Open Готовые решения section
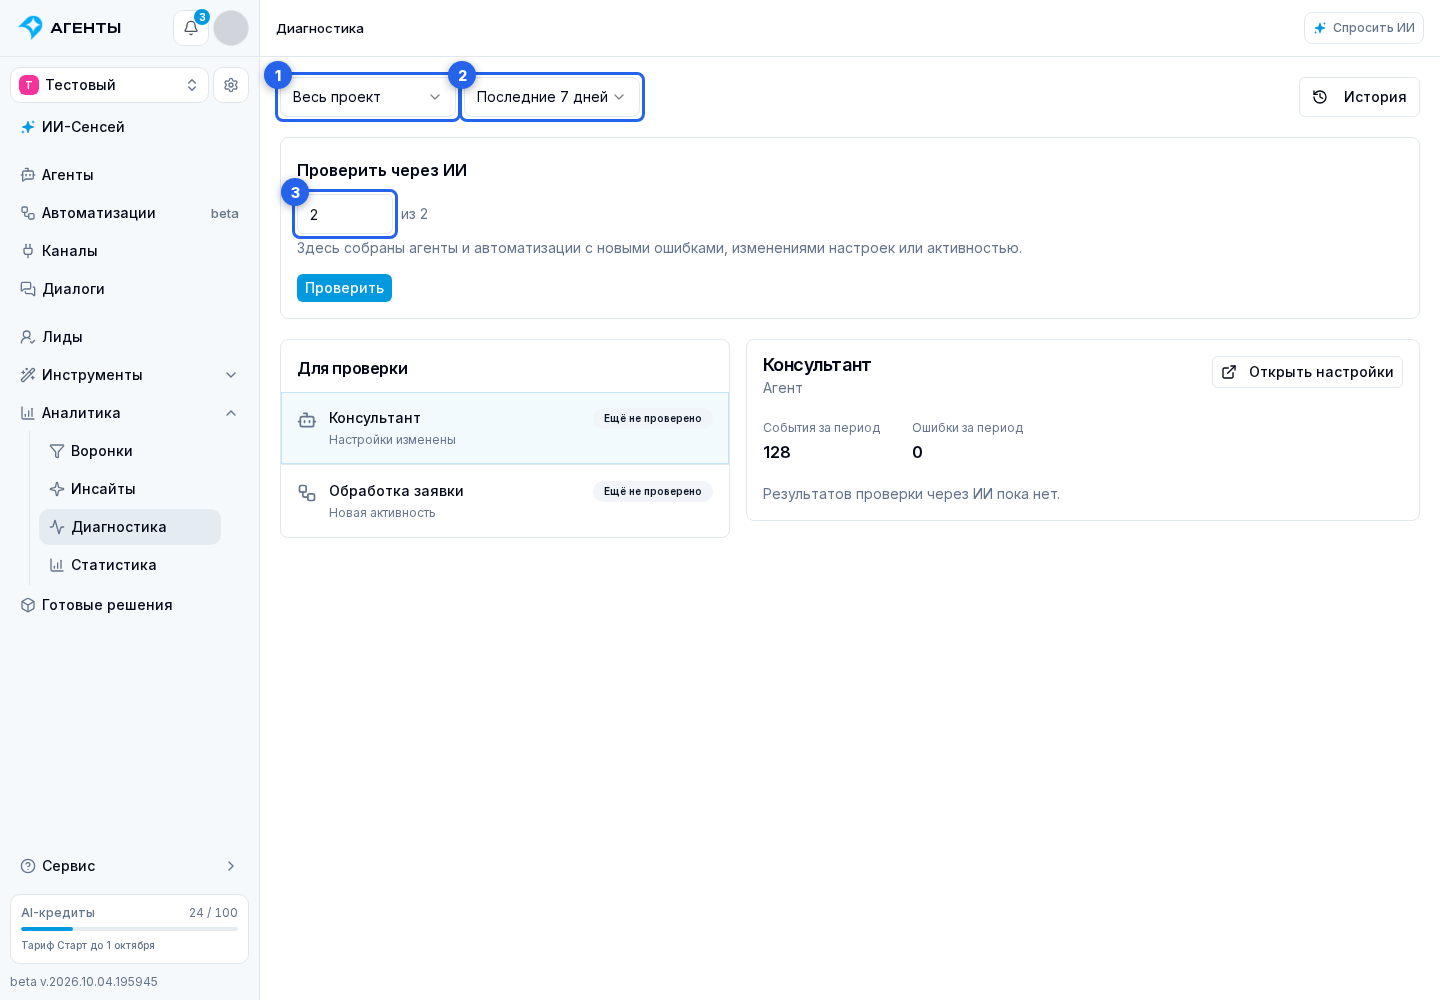1440x1000 pixels. pyautogui.click(x=130, y=605)
